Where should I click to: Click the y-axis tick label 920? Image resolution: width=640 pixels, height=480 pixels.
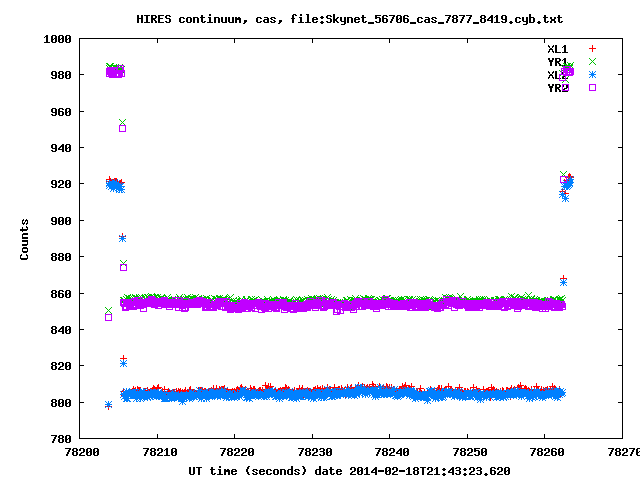click(61, 184)
